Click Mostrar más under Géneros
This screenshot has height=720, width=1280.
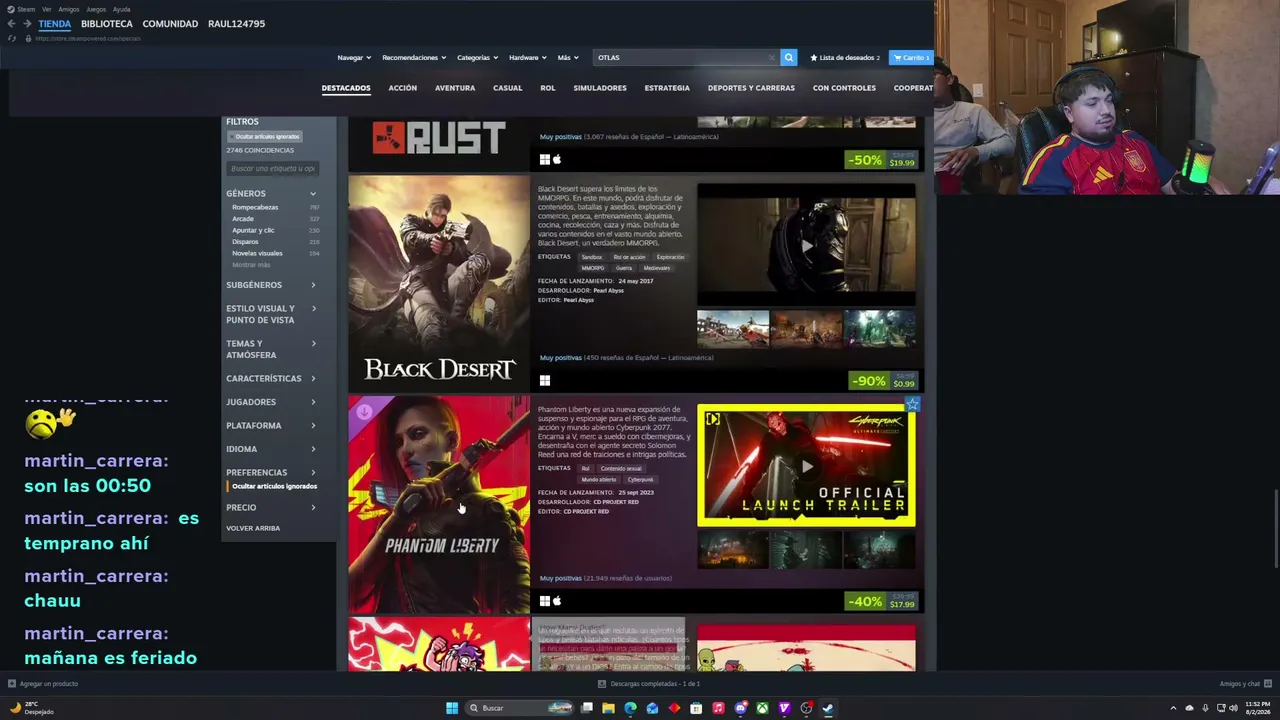click(x=251, y=265)
